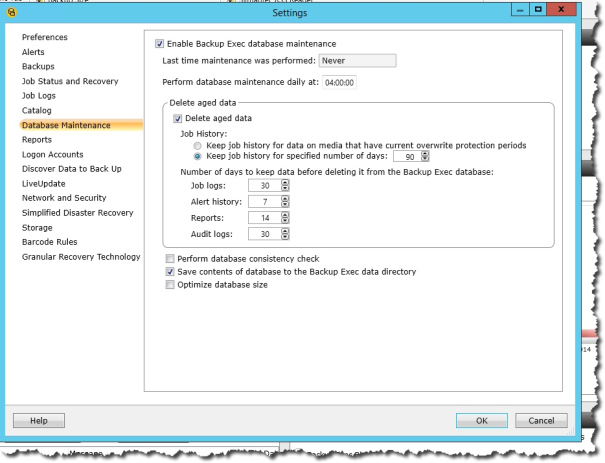Viewport: 605px width, 463px height.
Task: Select keep history for overwrite protection periods
Action: coord(197,146)
